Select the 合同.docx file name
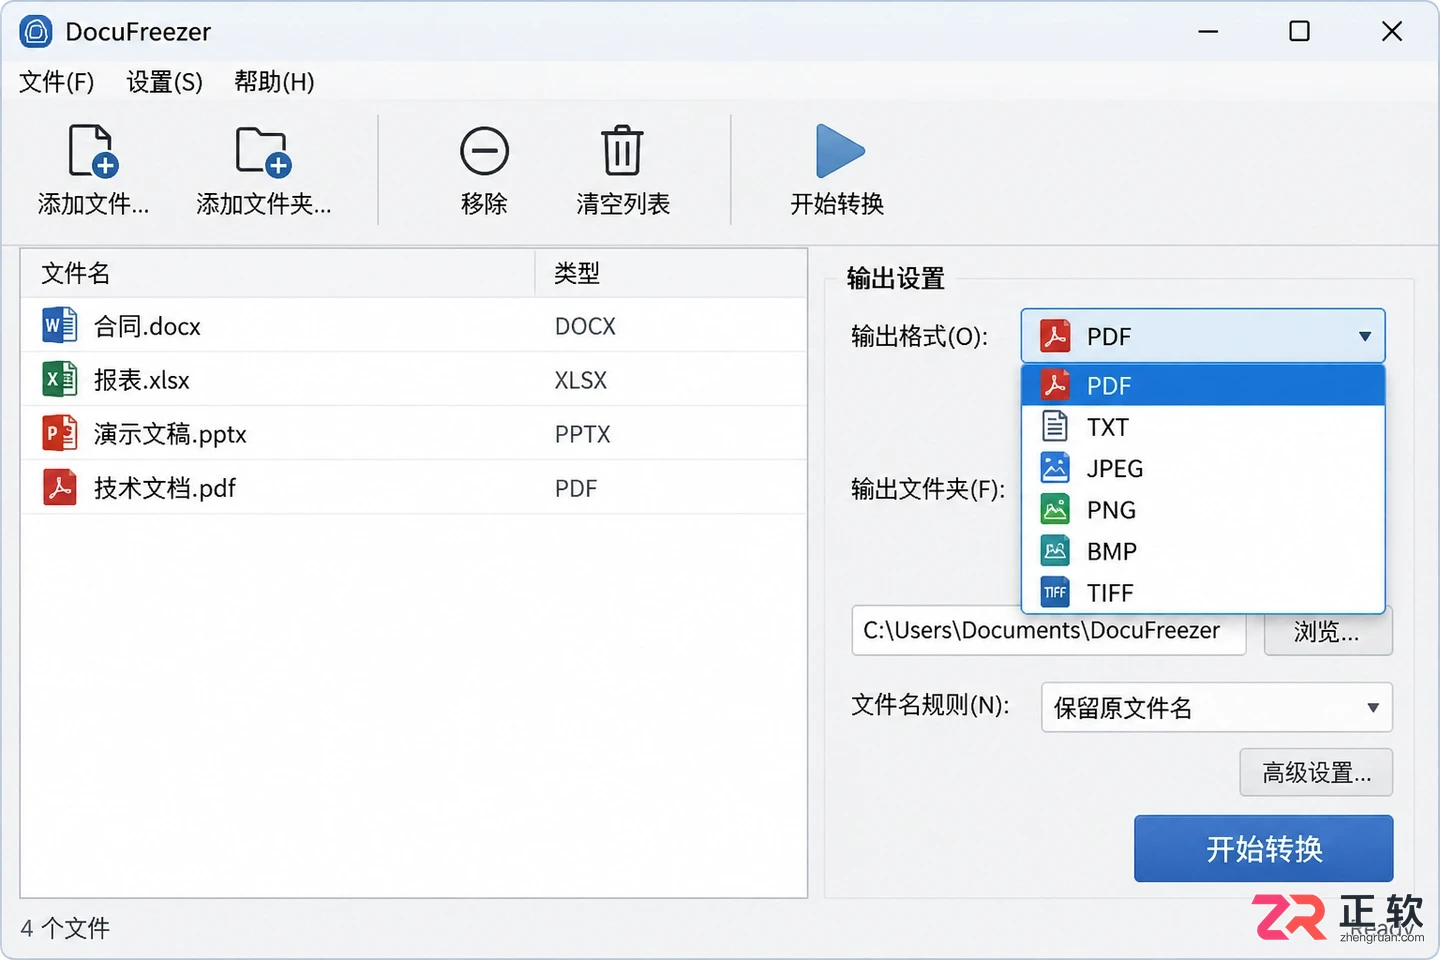Image resolution: width=1440 pixels, height=960 pixels. click(x=147, y=327)
